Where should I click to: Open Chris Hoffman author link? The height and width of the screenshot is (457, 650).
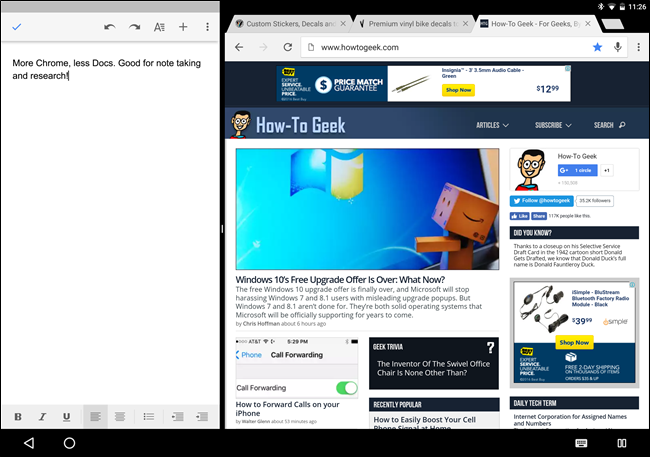261,323
